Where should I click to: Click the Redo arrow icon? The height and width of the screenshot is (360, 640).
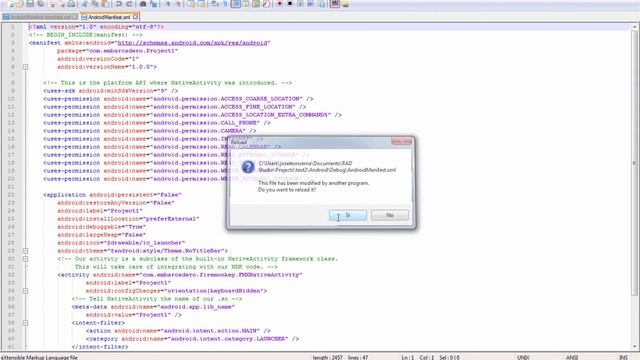click(x=129, y=4)
